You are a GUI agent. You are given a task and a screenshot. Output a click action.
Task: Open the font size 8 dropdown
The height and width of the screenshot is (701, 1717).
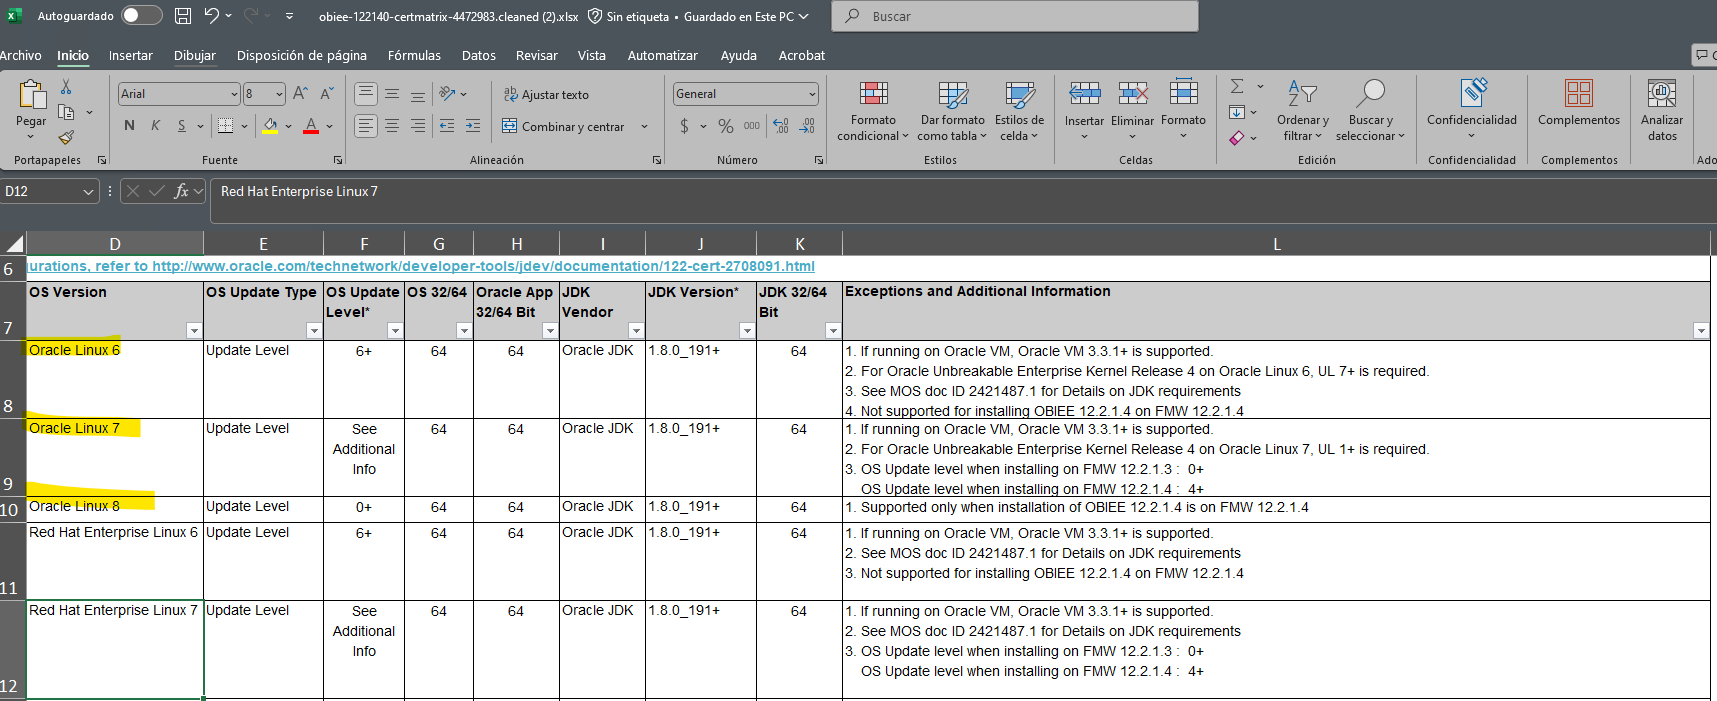click(279, 94)
